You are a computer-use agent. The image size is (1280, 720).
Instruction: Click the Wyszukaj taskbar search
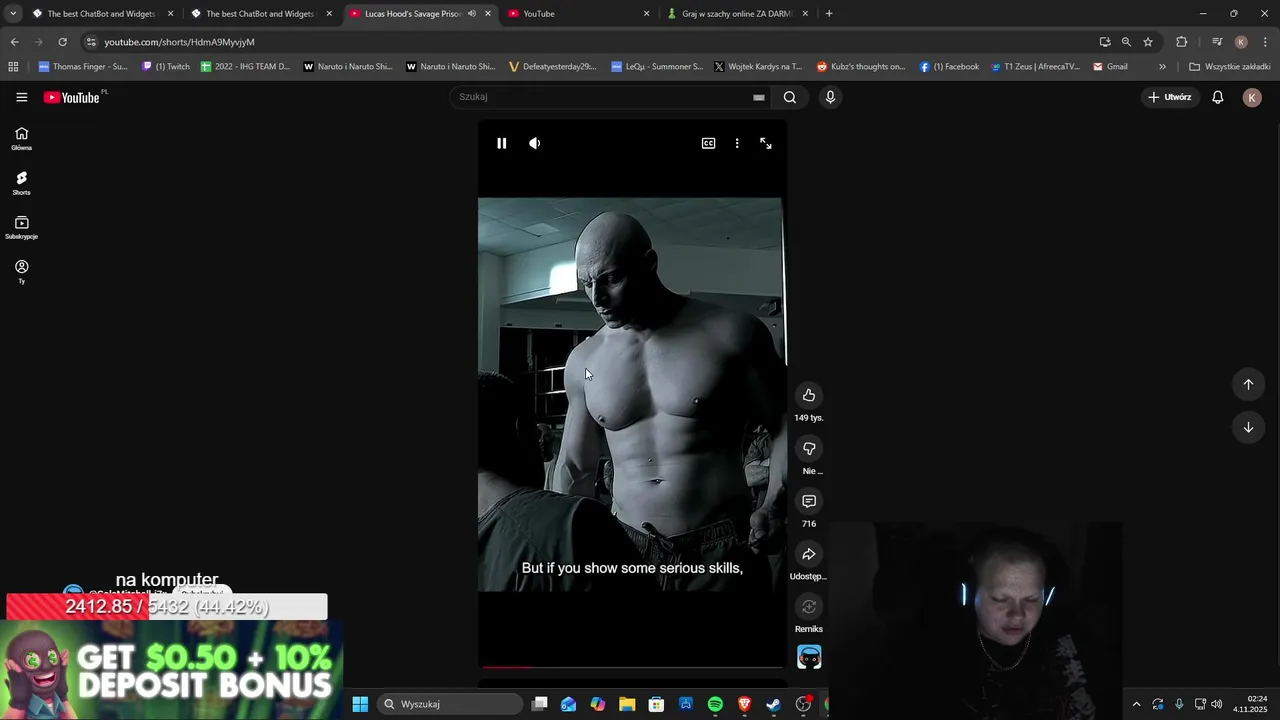tap(451, 704)
